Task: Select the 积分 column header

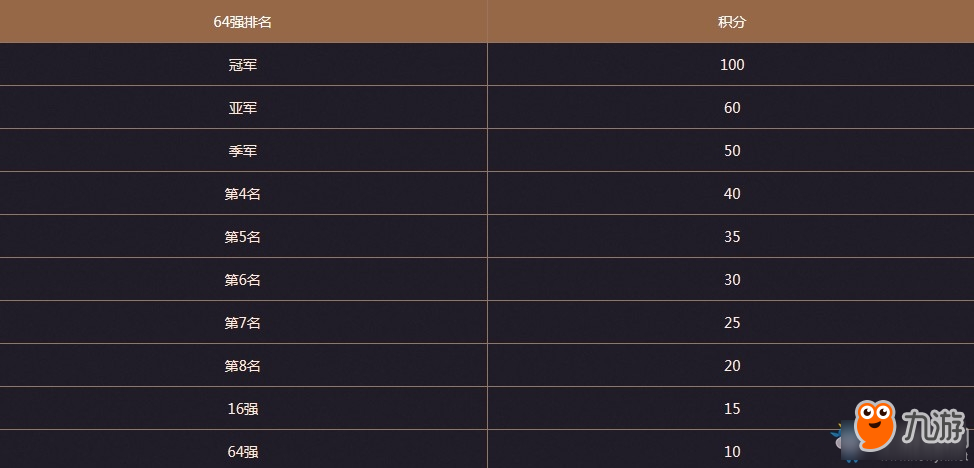Action: pyautogui.click(x=732, y=22)
